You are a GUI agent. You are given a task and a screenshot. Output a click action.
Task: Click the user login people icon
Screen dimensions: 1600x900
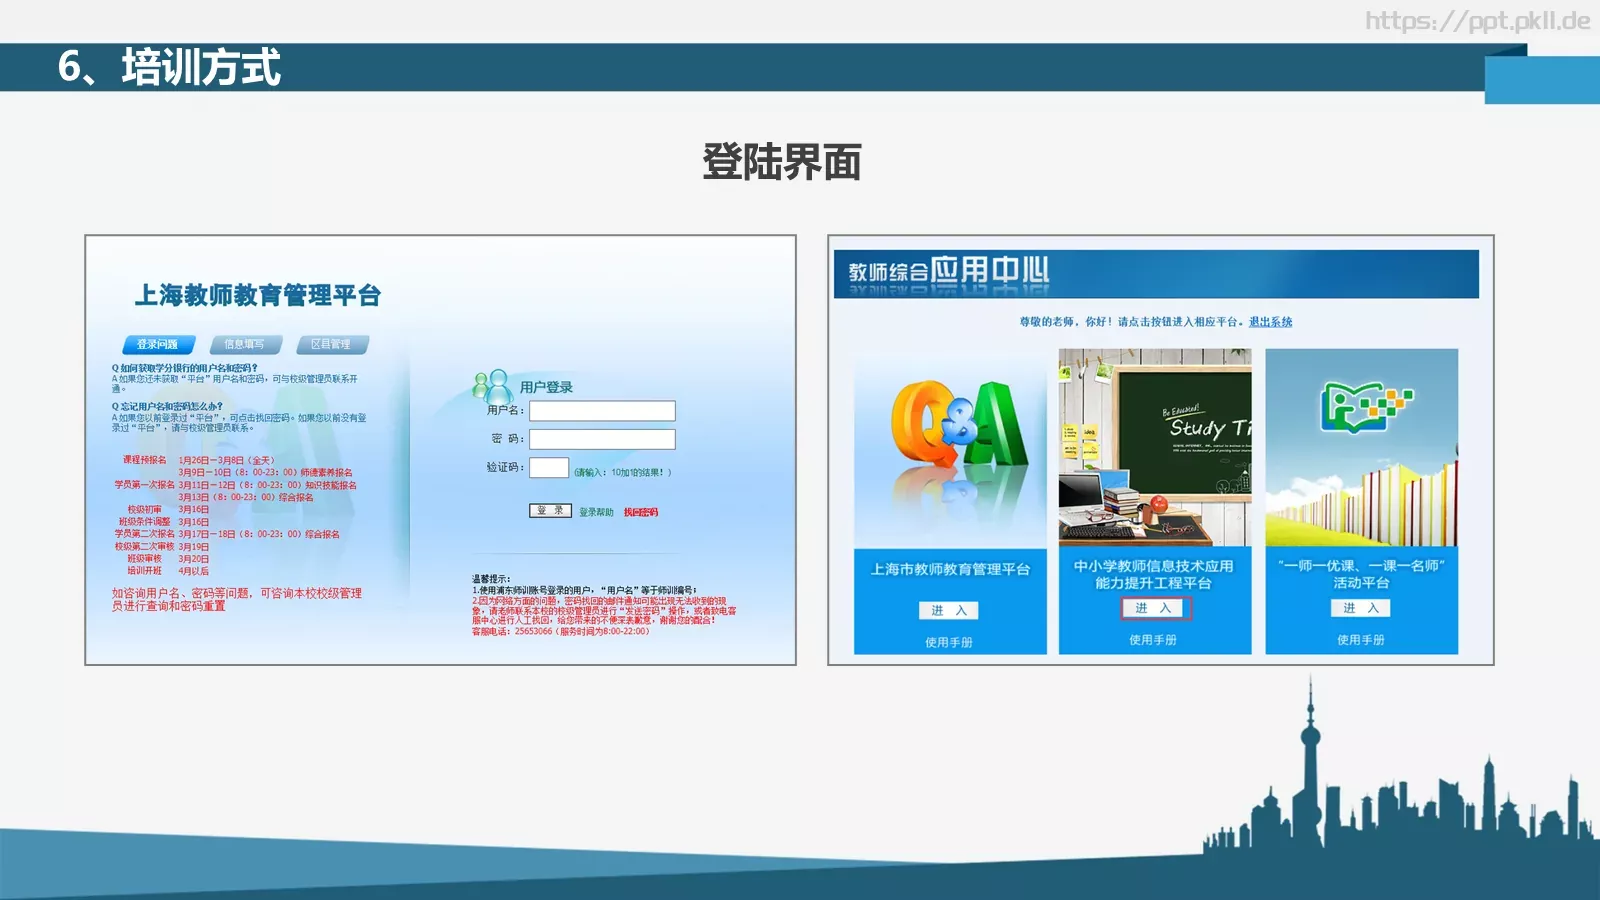(x=491, y=386)
